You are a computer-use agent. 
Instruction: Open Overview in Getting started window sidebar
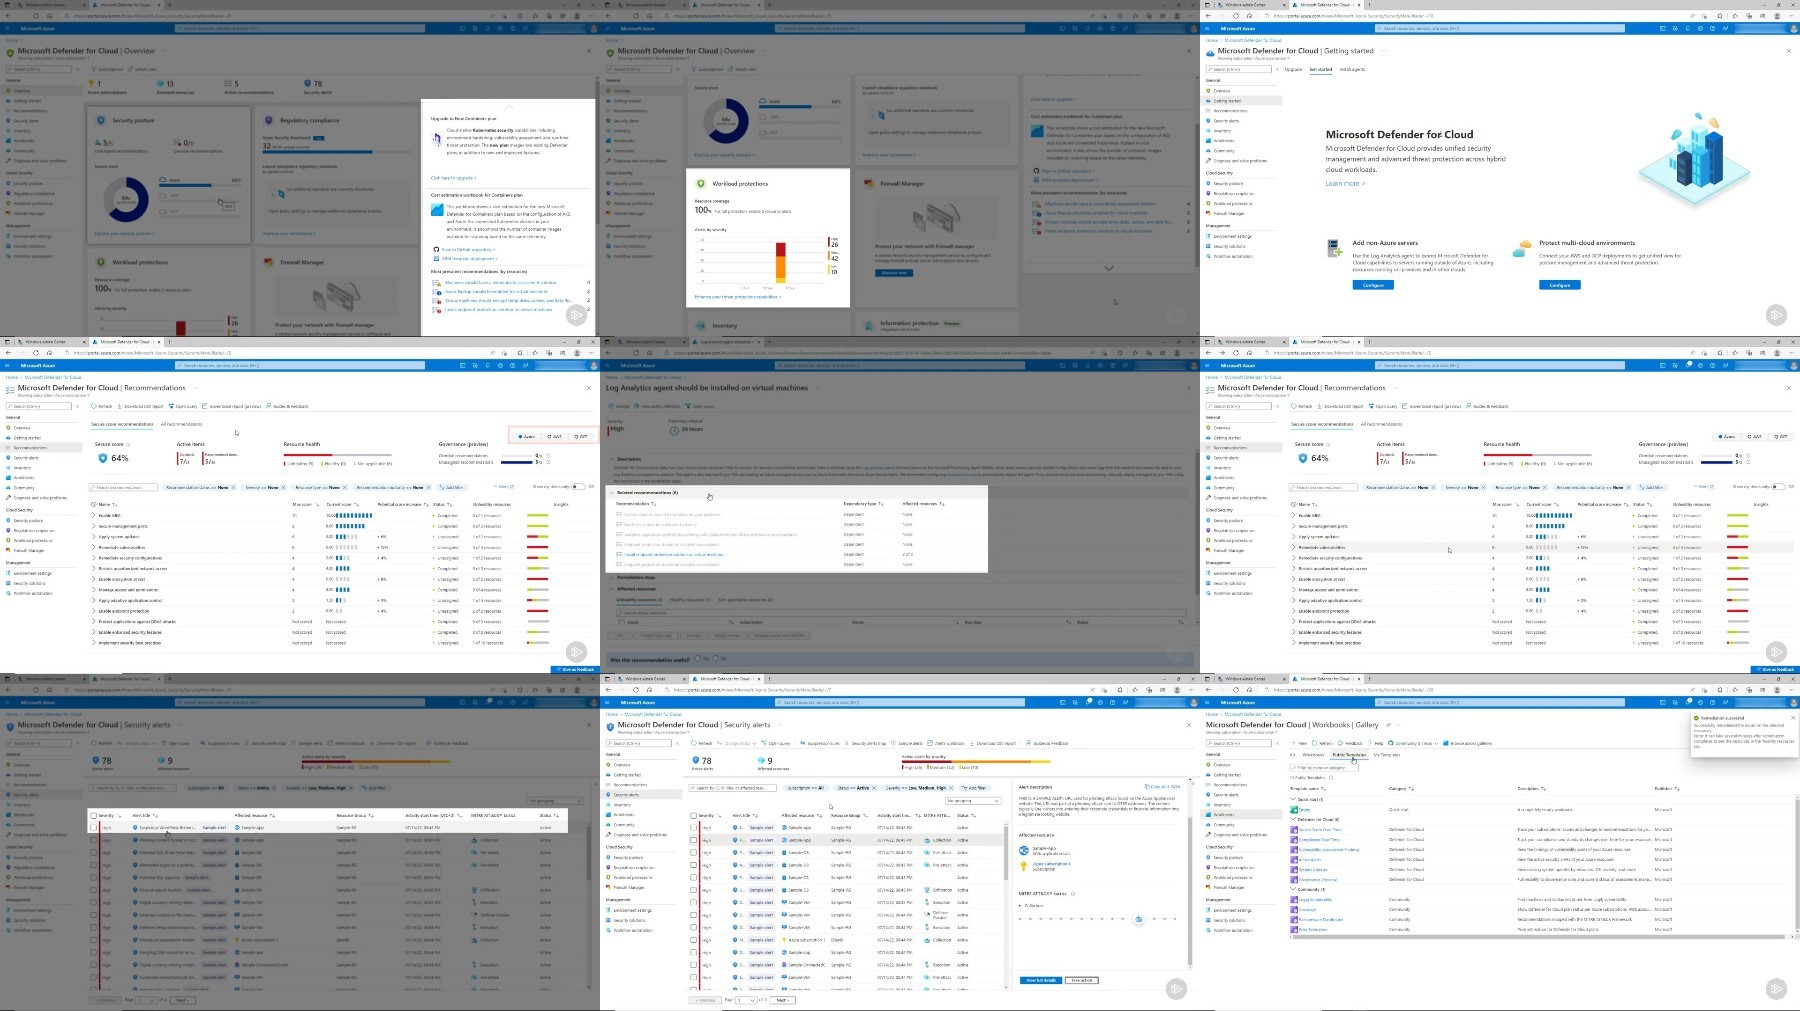(x=1222, y=91)
